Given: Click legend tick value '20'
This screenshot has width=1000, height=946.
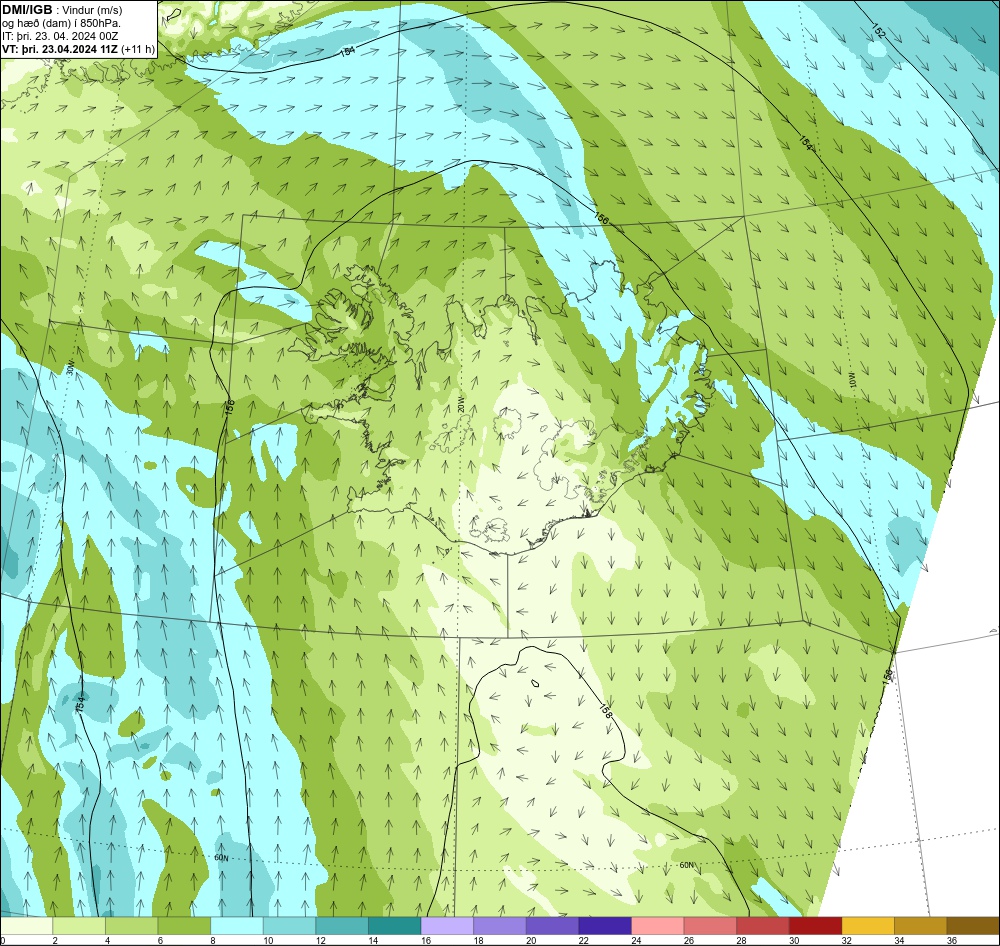Looking at the screenshot, I should click(531, 940).
